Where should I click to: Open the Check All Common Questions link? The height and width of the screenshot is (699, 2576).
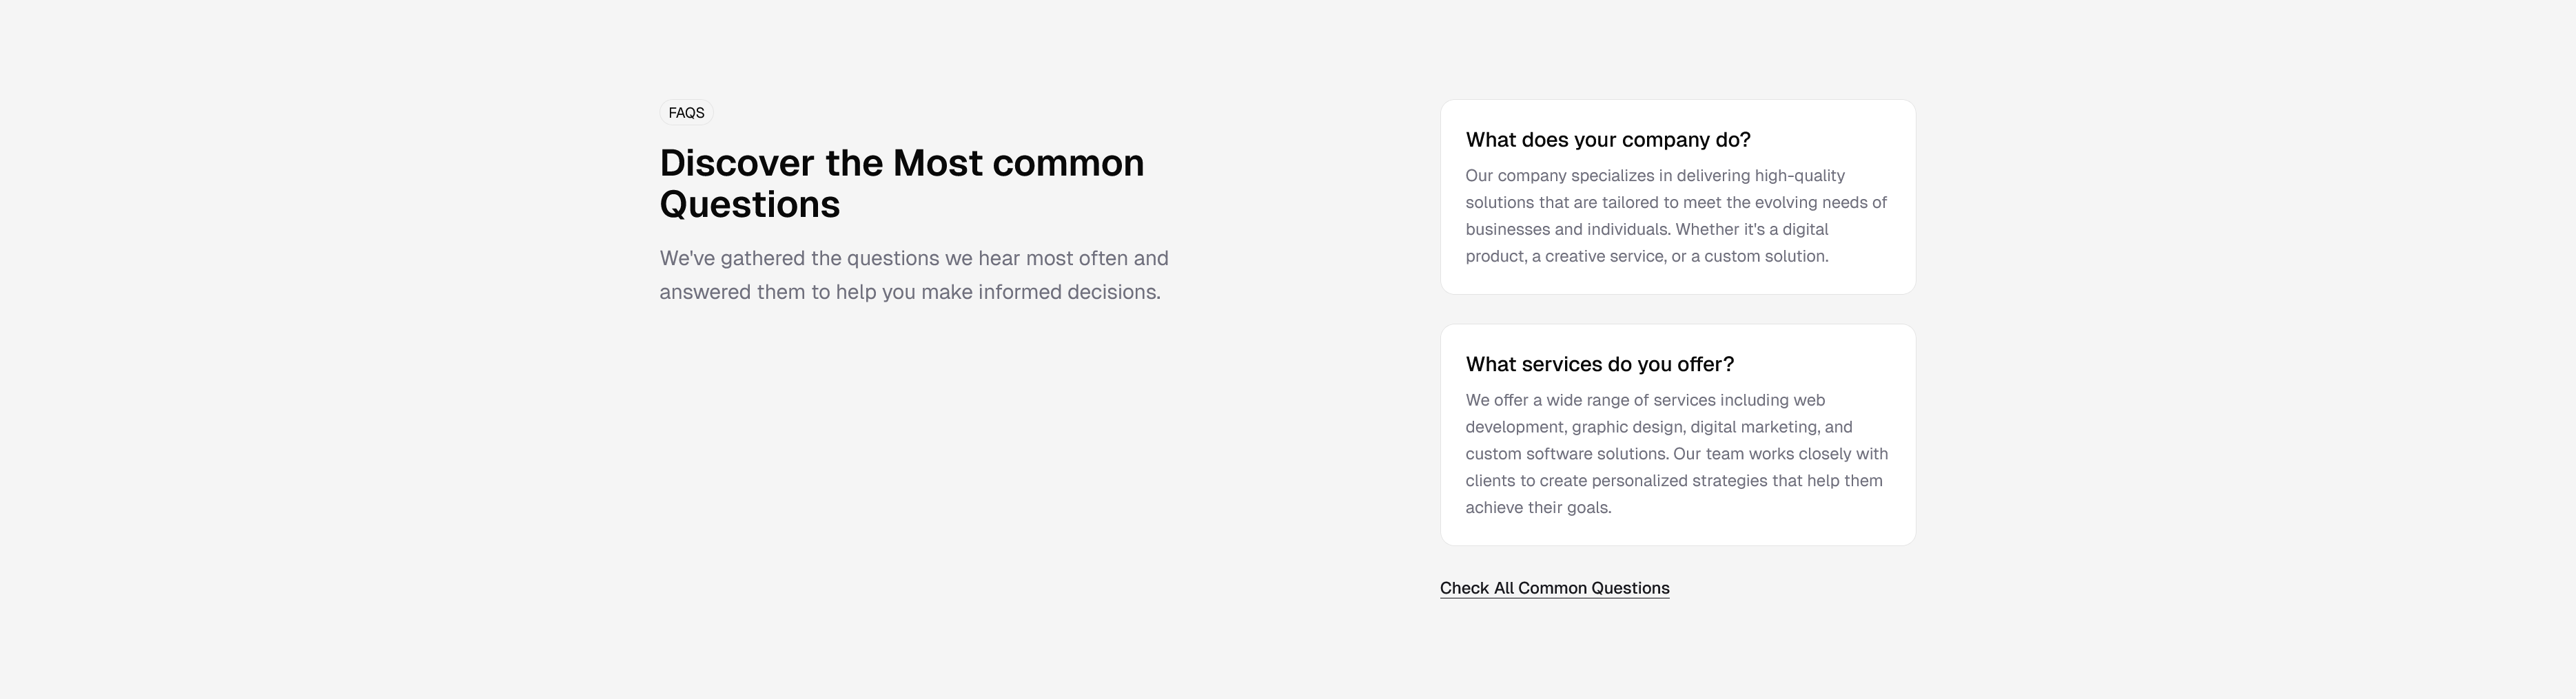1554,588
